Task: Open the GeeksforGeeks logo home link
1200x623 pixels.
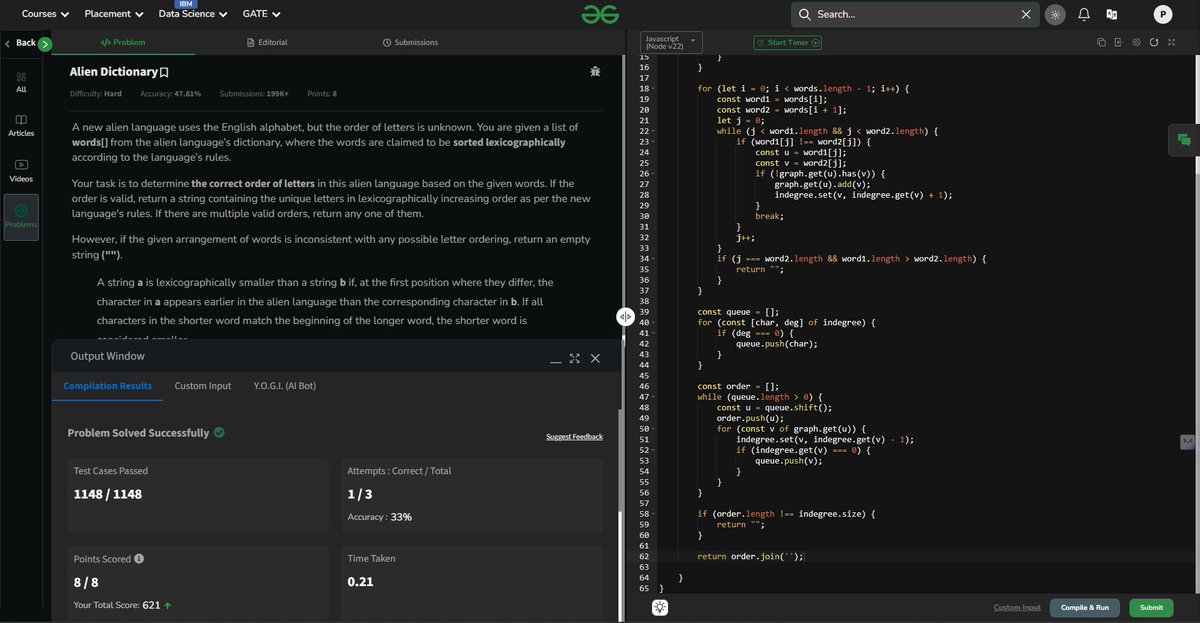Action: pos(600,14)
